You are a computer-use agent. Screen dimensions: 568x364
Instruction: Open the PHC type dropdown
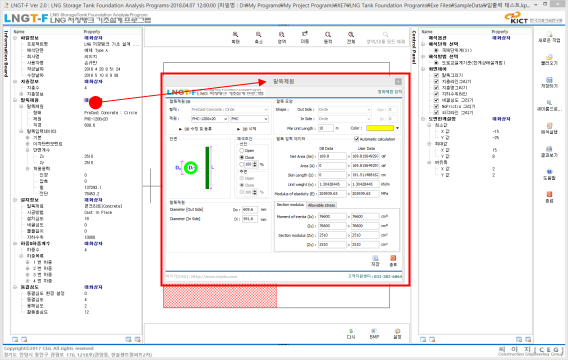250,119
